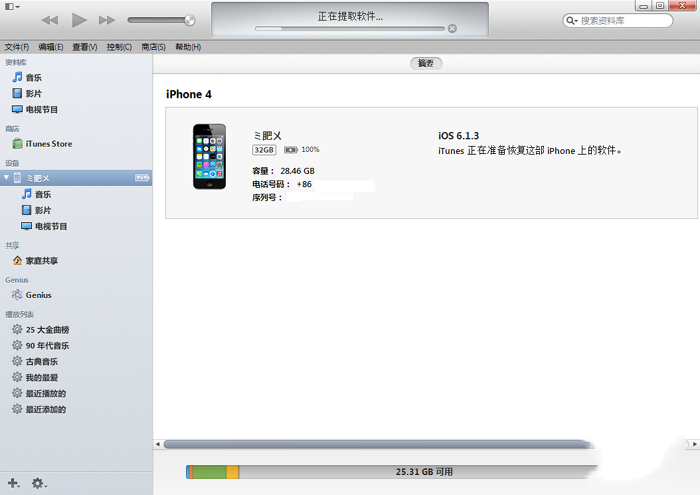Select 影片 under the library section

point(76,94)
